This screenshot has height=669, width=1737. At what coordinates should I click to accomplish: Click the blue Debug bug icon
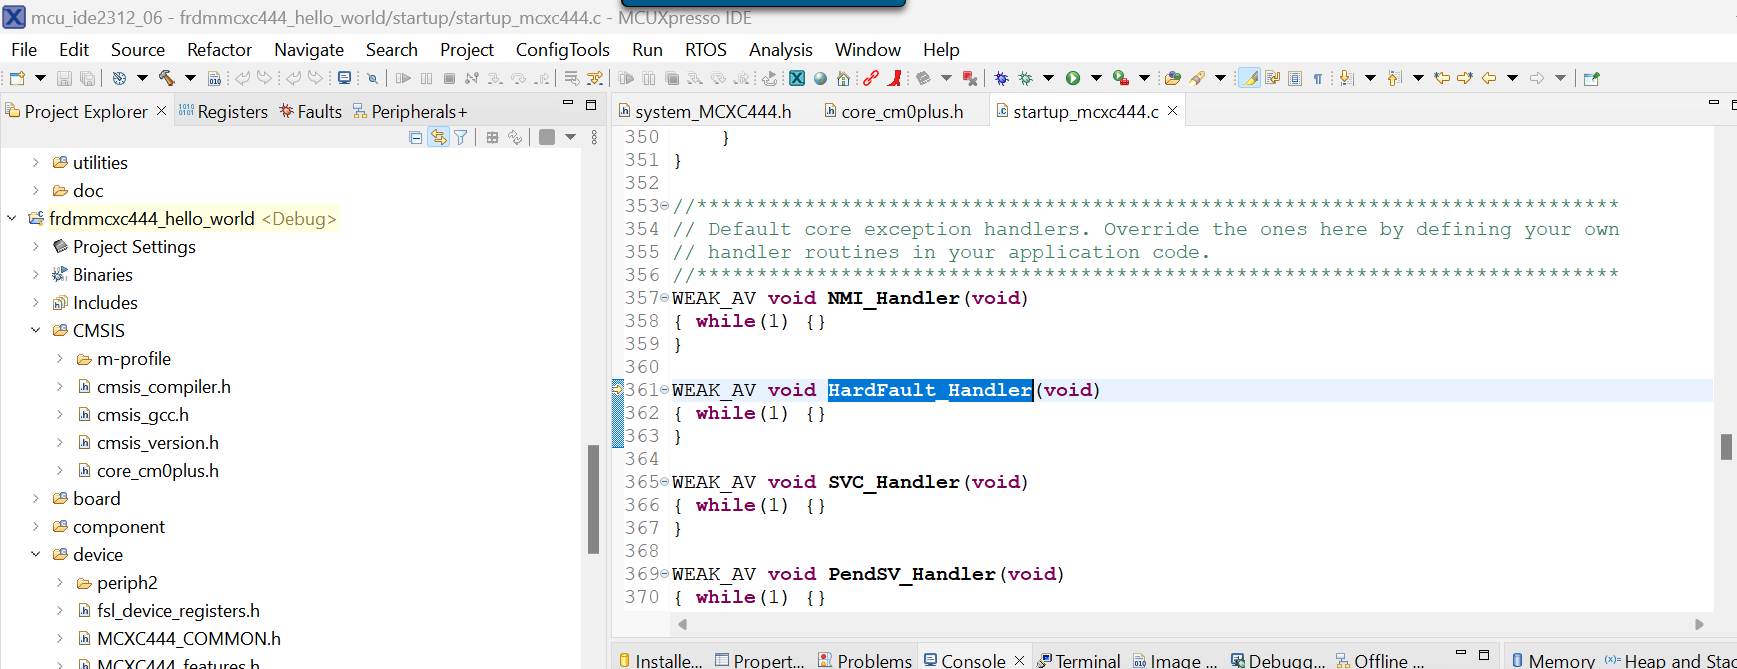pos(1001,78)
